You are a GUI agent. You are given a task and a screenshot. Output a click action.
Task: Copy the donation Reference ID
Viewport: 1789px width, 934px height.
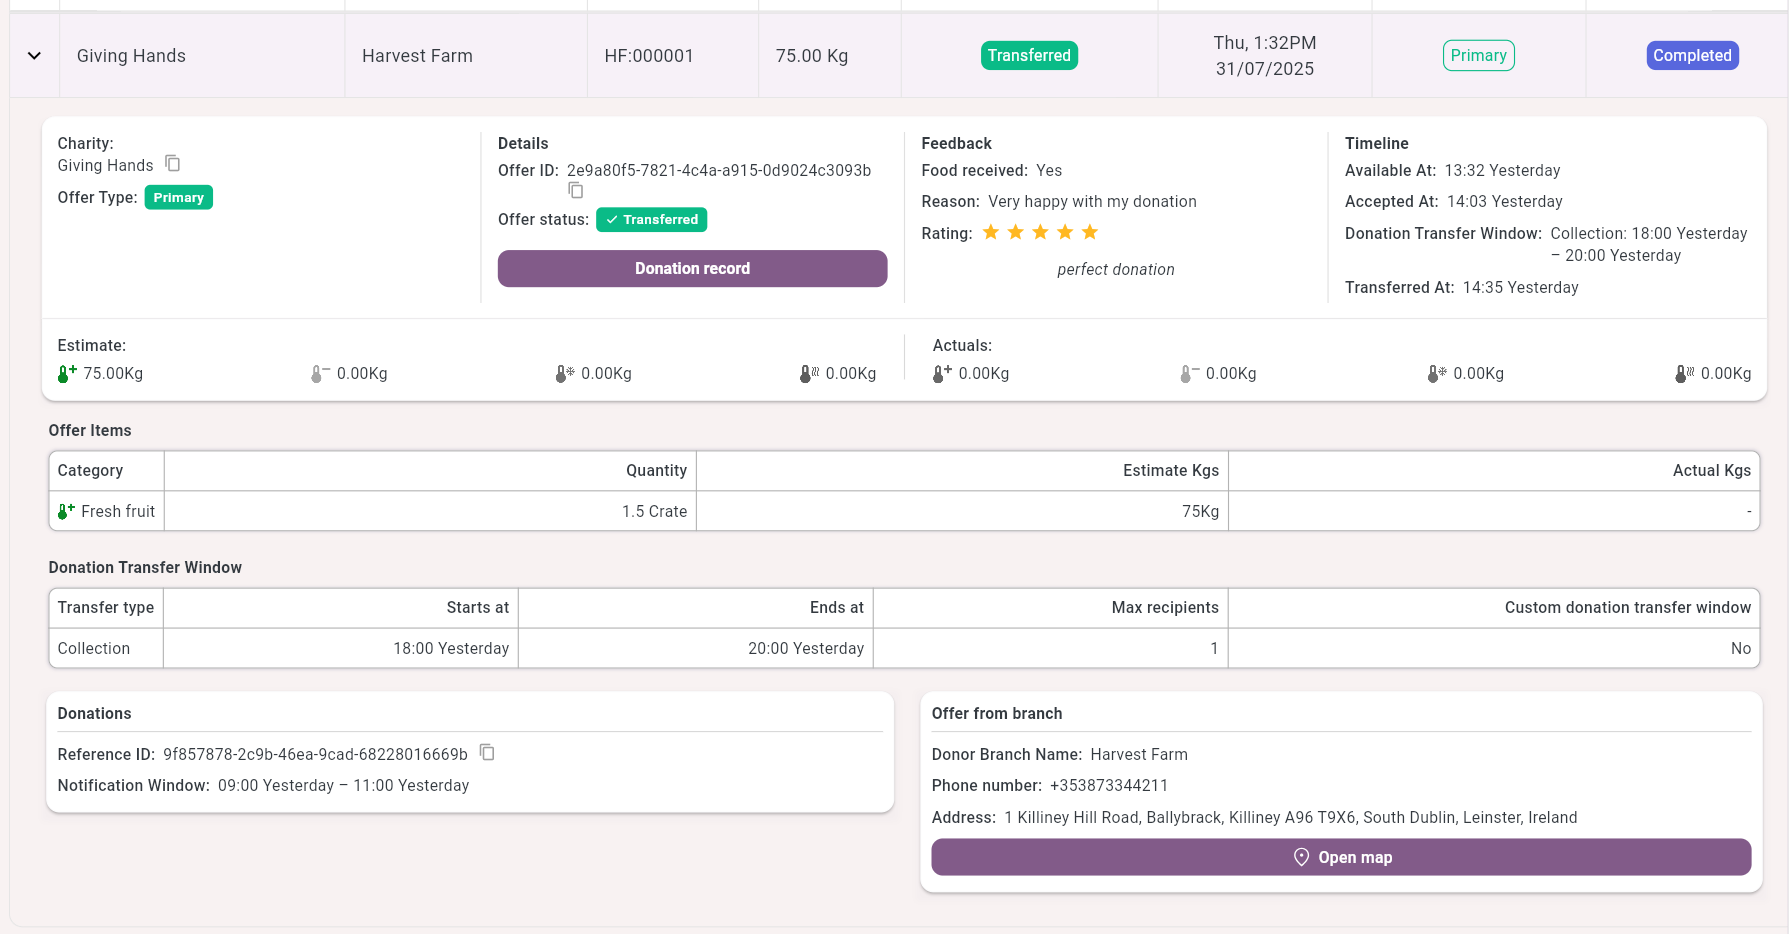coord(487,752)
